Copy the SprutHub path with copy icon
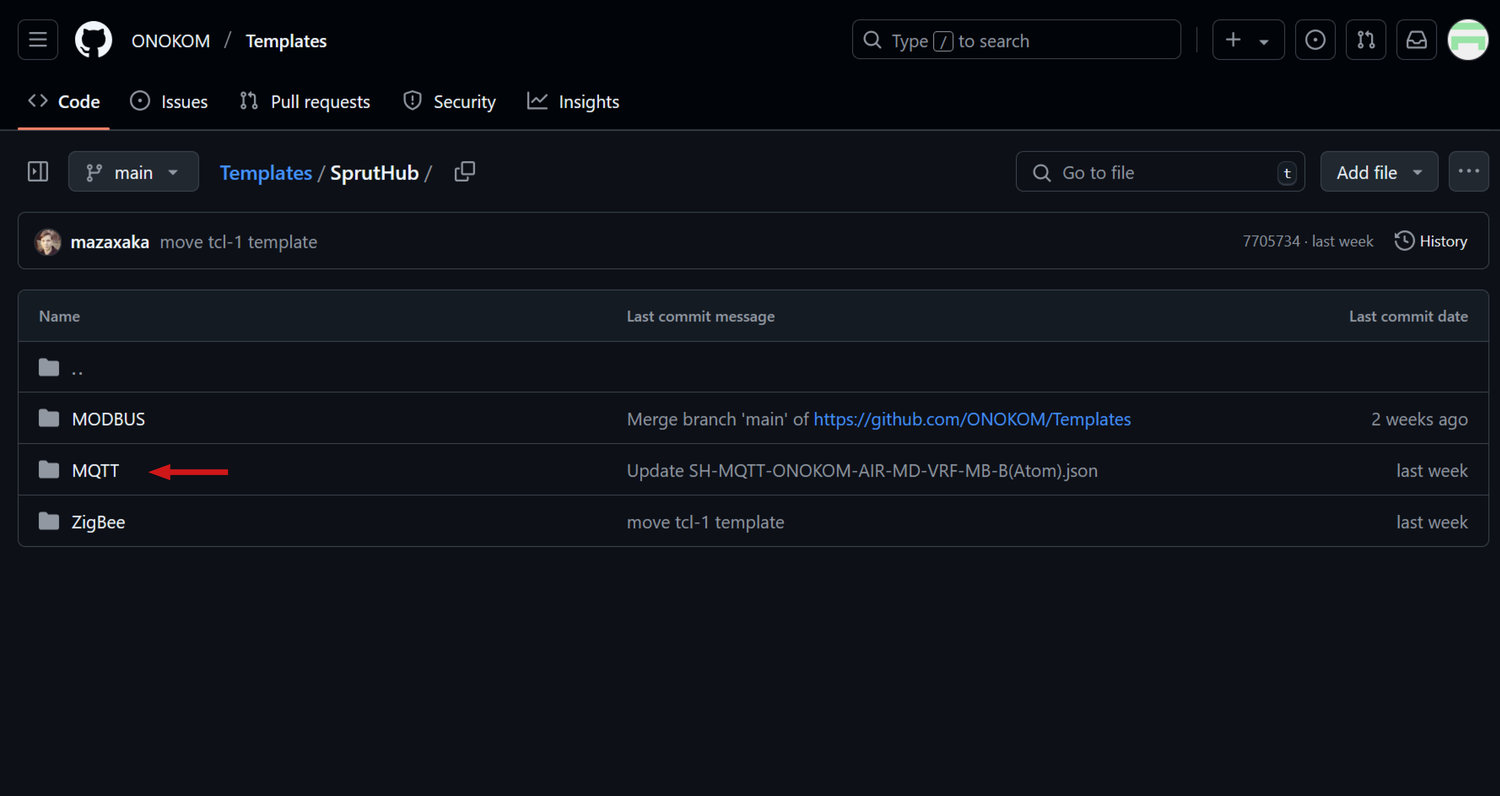1500x796 pixels. pyautogui.click(x=464, y=172)
